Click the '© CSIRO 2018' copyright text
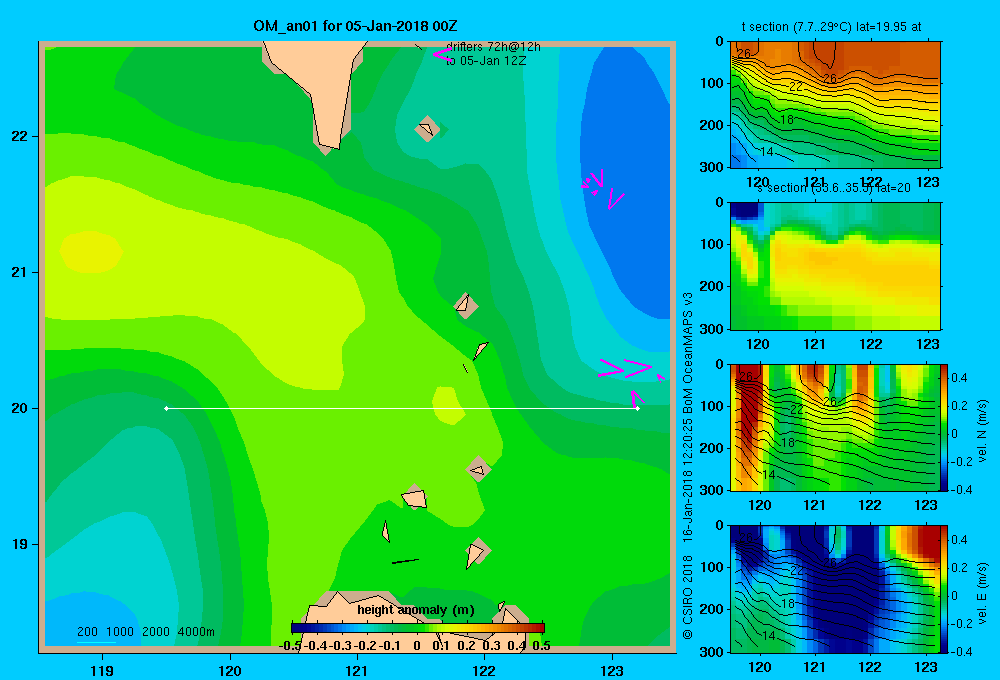 [x=688, y=597]
